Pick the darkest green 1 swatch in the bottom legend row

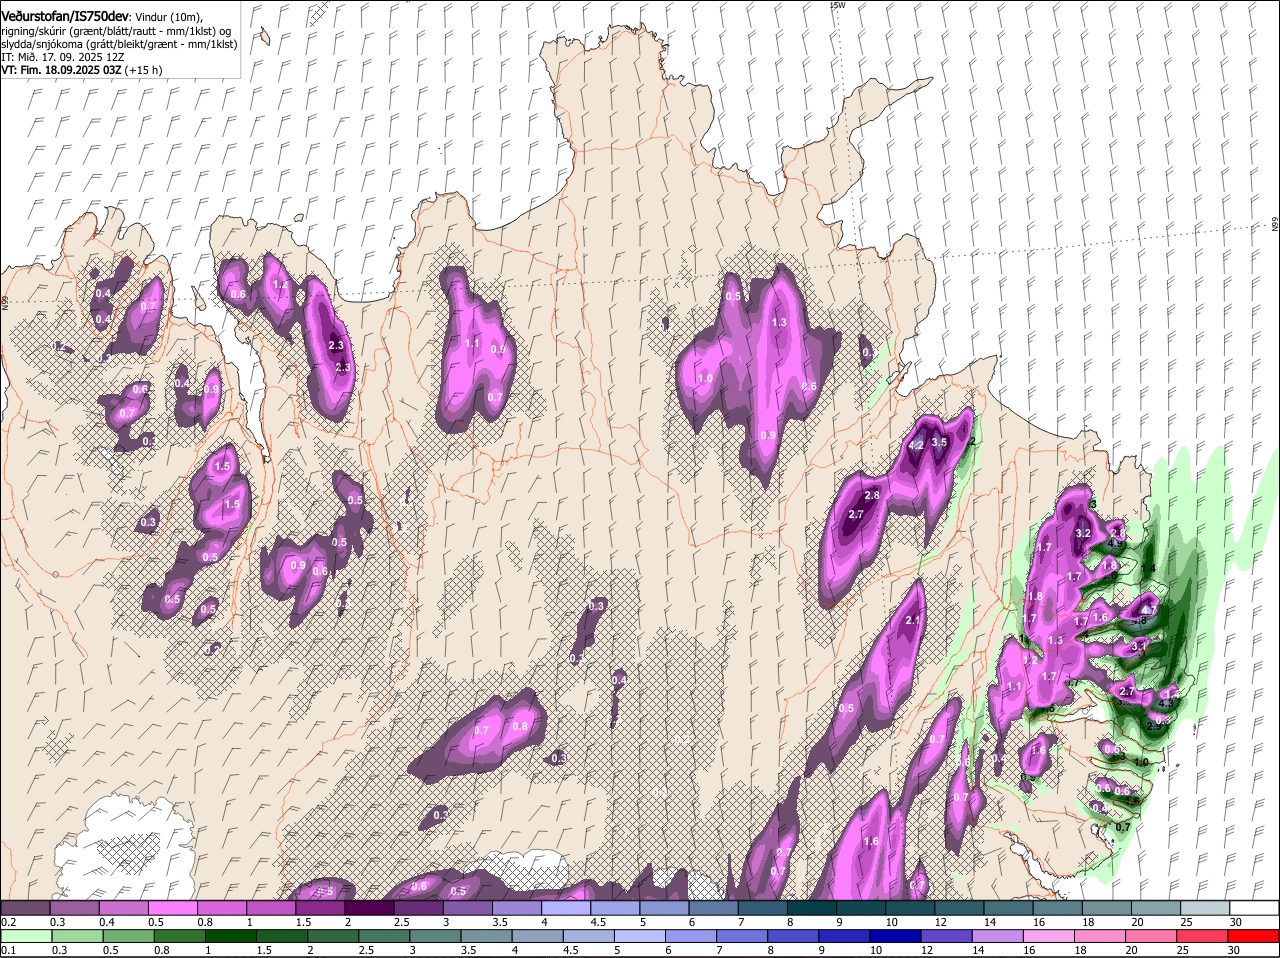pos(232,937)
